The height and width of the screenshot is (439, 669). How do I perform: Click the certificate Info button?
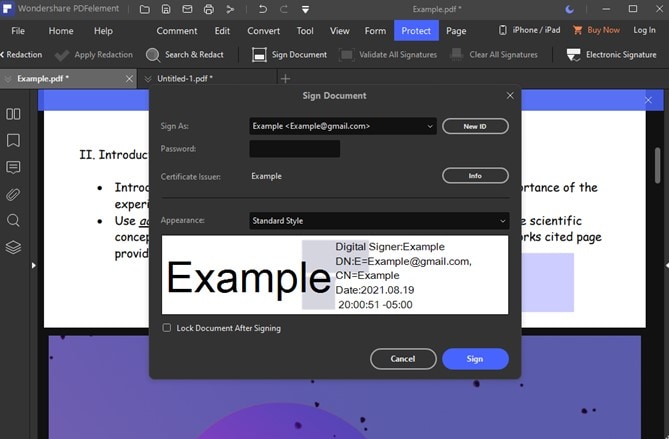475,176
